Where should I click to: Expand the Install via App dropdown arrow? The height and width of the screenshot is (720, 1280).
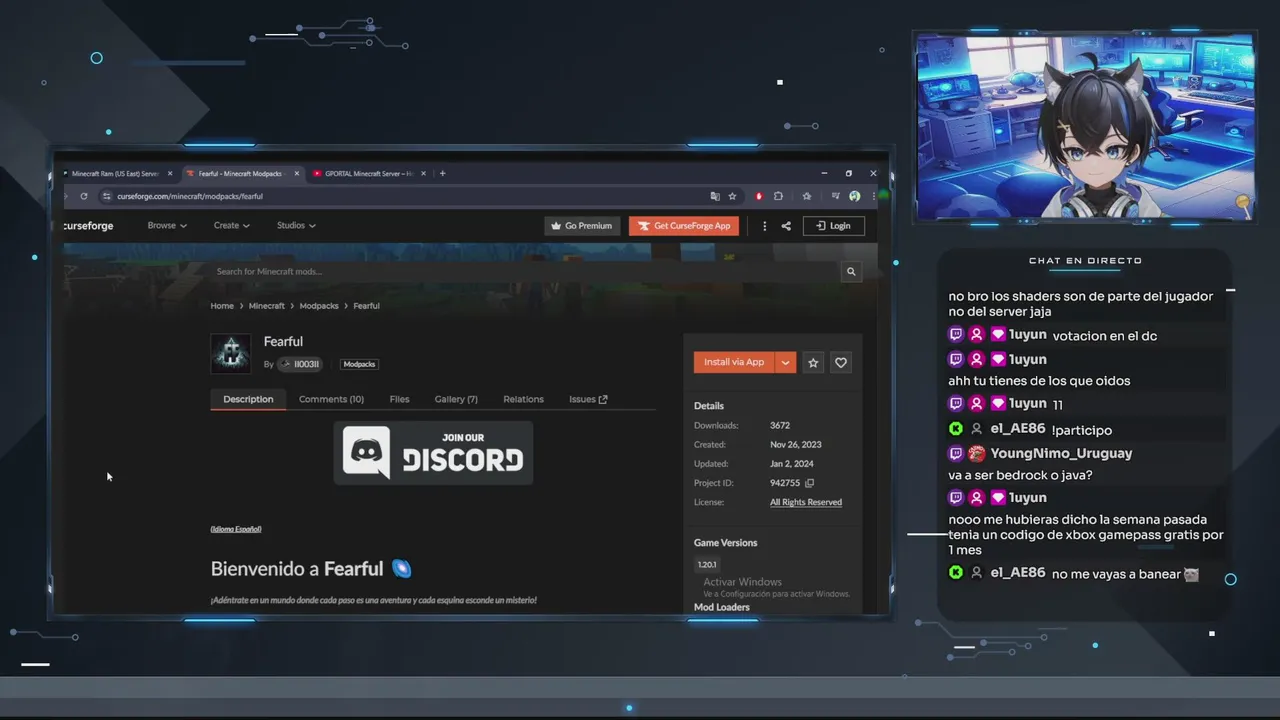pos(786,362)
